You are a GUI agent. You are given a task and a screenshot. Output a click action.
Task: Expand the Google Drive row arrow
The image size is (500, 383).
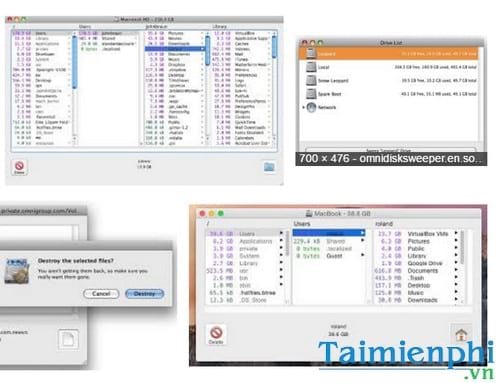[x=456, y=263]
